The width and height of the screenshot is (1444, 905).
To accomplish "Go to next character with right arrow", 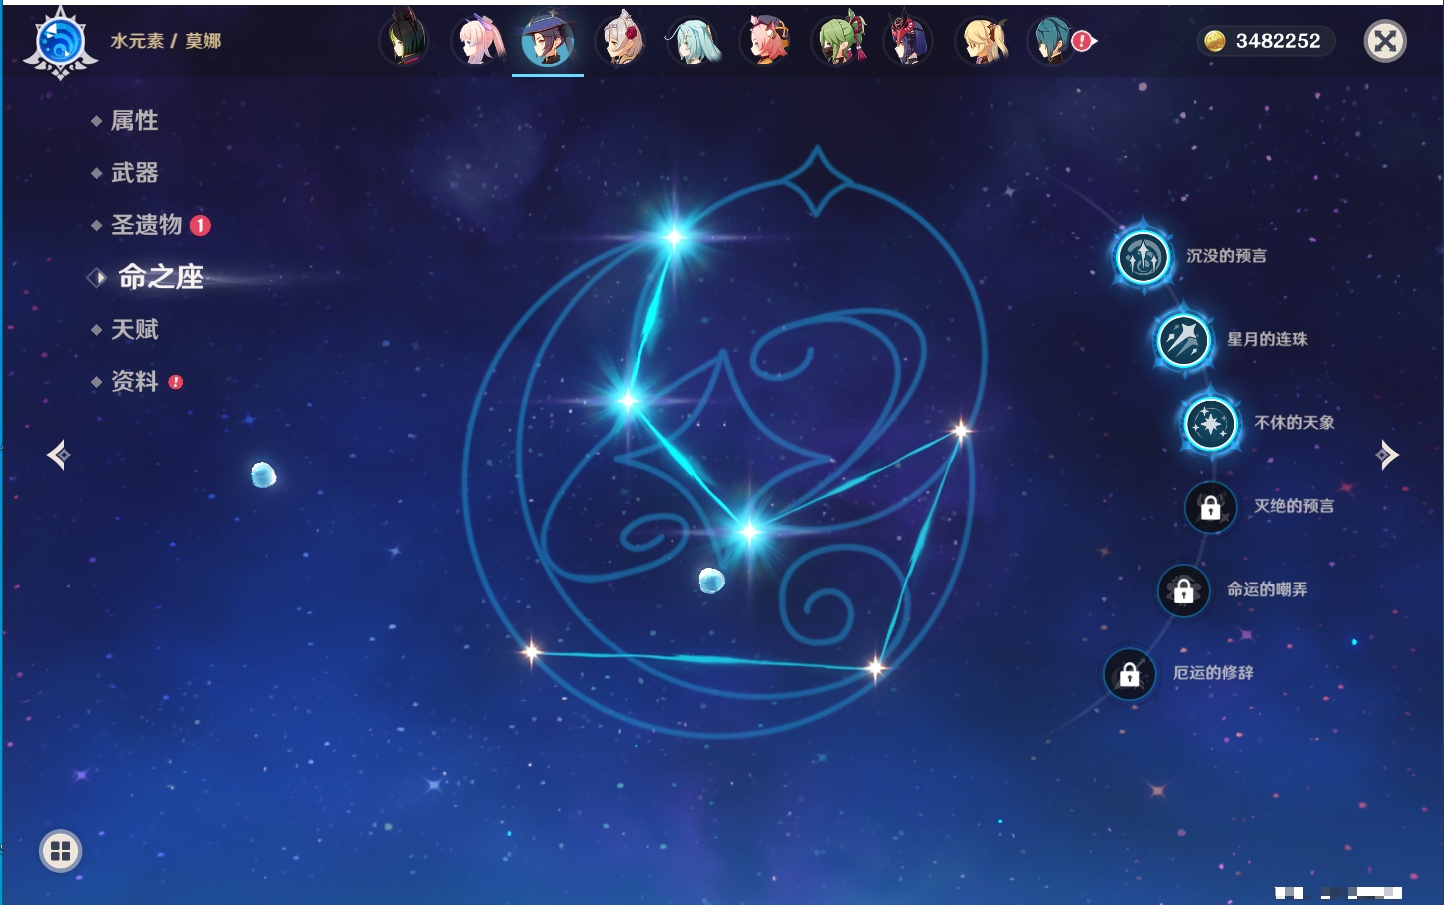I will (1387, 455).
